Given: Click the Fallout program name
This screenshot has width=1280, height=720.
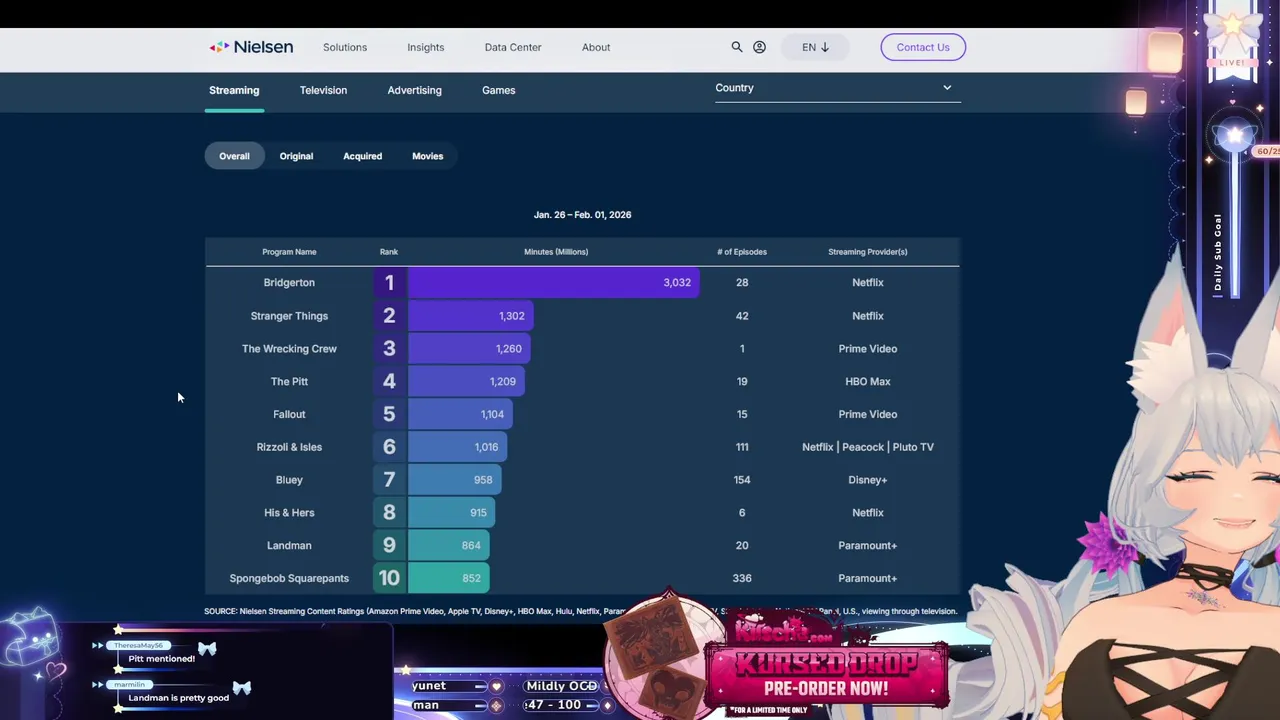Looking at the screenshot, I should [x=289, y=414].
